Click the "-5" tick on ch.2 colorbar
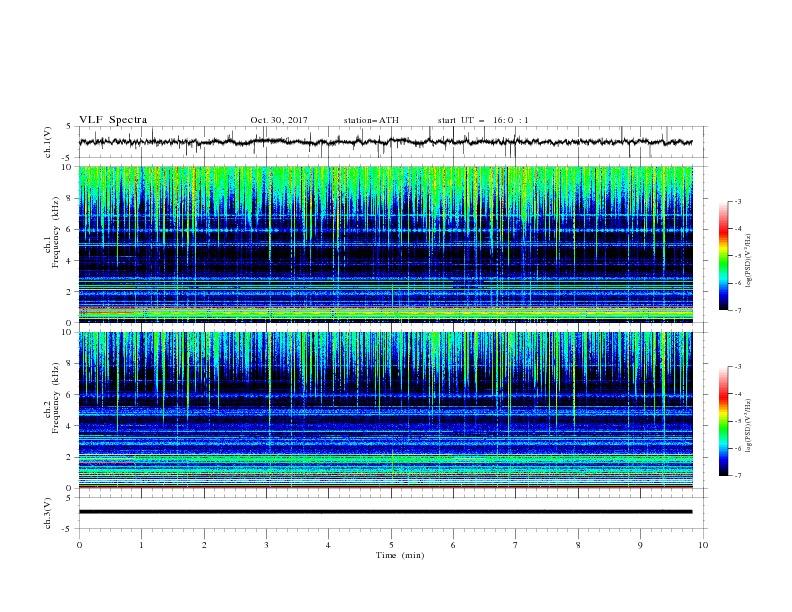The image size is (792, 612). point(738,421)
